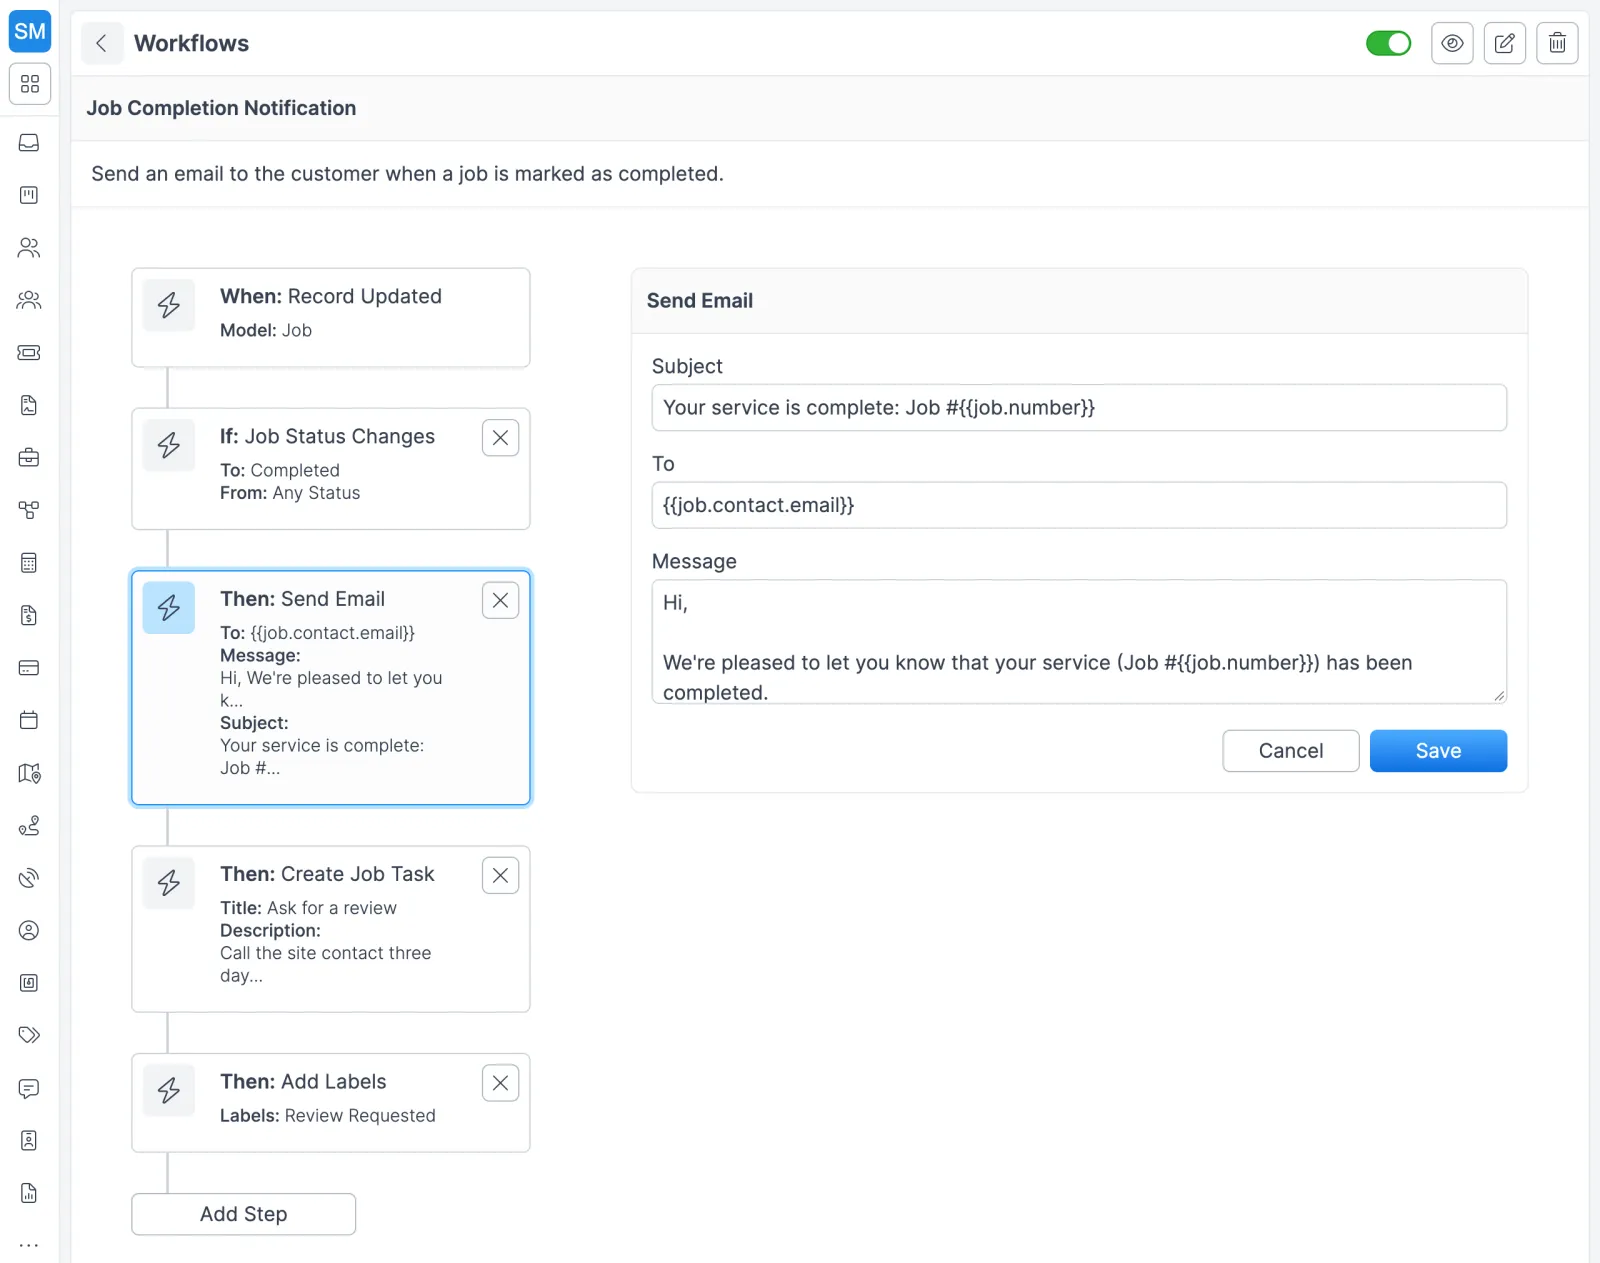Select the Then: Add Labels step

point(331,1103)
